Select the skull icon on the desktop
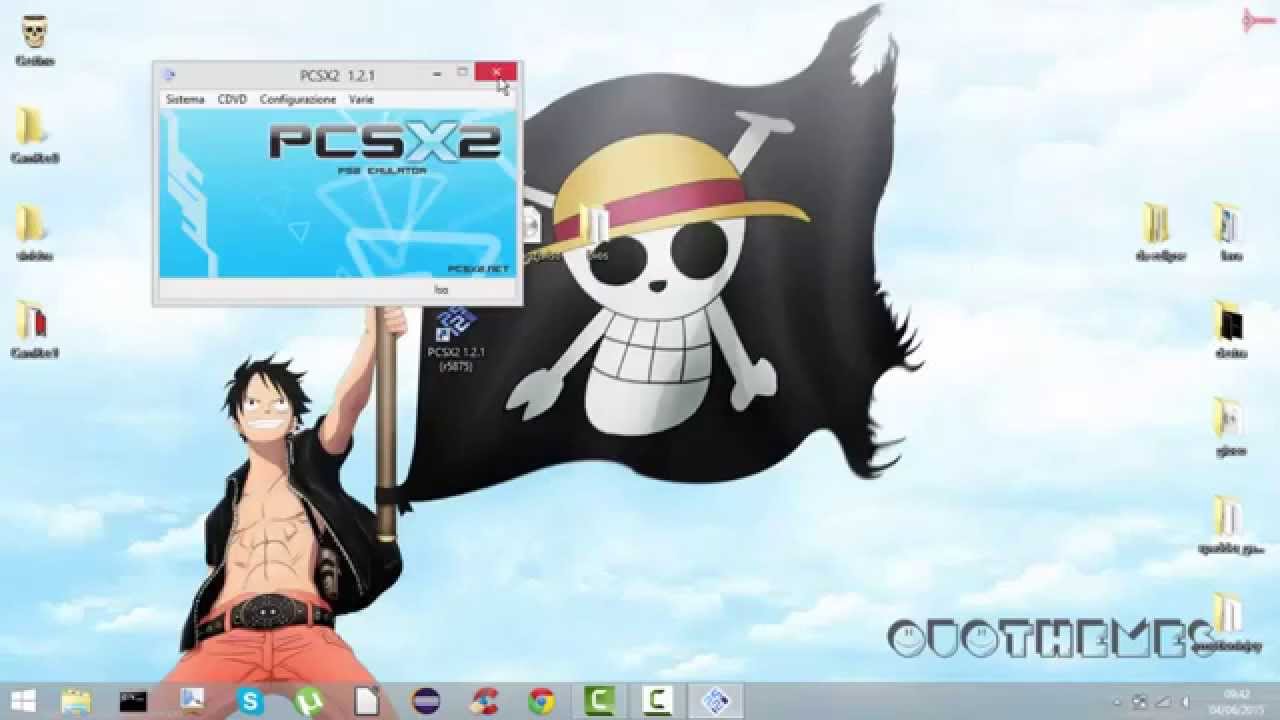This screenshot has height=720, width=1280. click(x=35, y=40)
